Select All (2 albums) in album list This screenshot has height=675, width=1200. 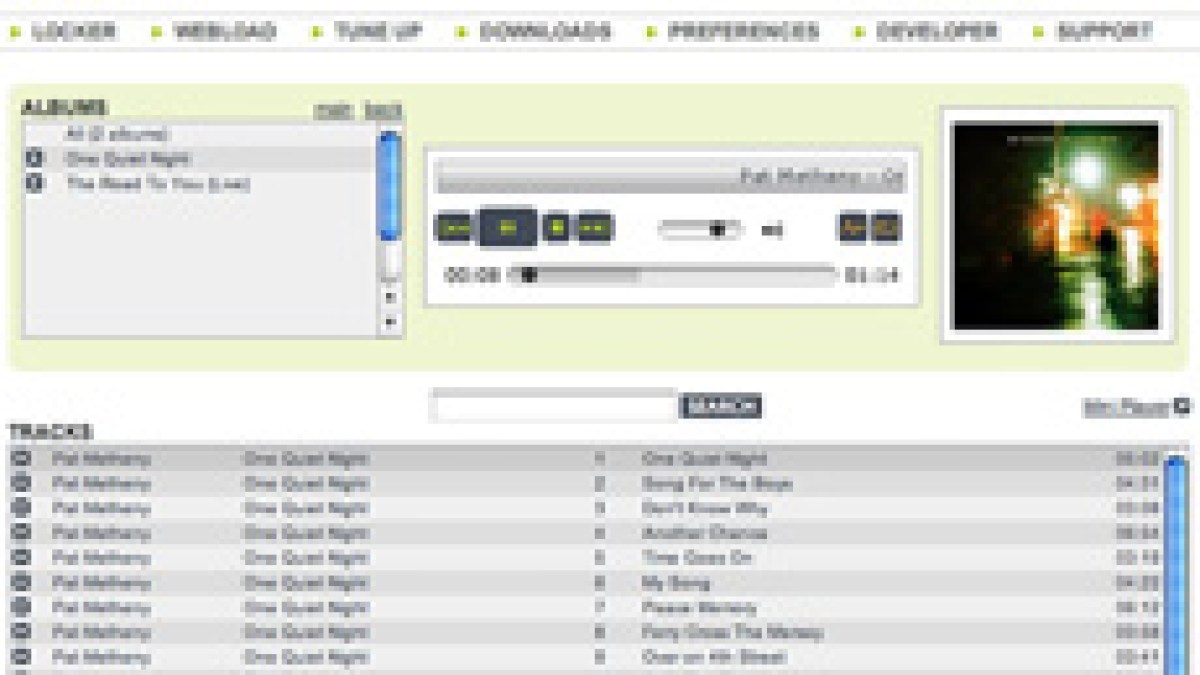click(x=117, y=133)
